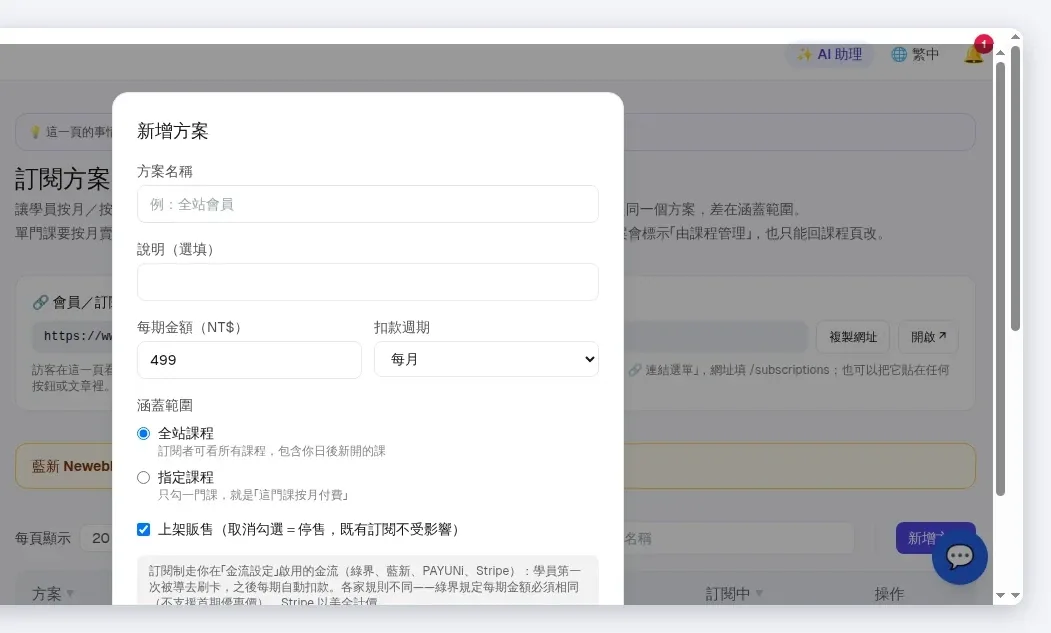This screenshot has width=1051, height=633.
Task: Focus the 方案名稱 input field
Action: tap(367, 204)
